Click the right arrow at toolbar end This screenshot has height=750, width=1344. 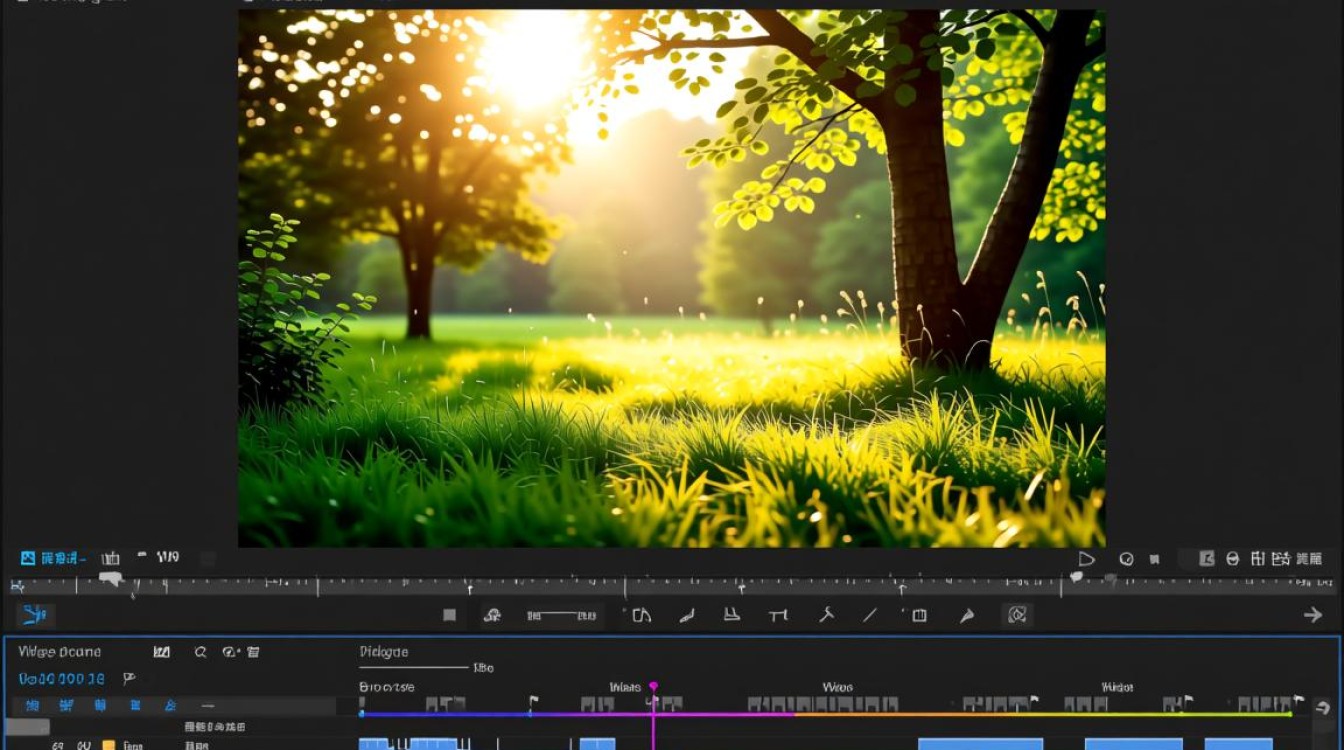[1313, 615]
